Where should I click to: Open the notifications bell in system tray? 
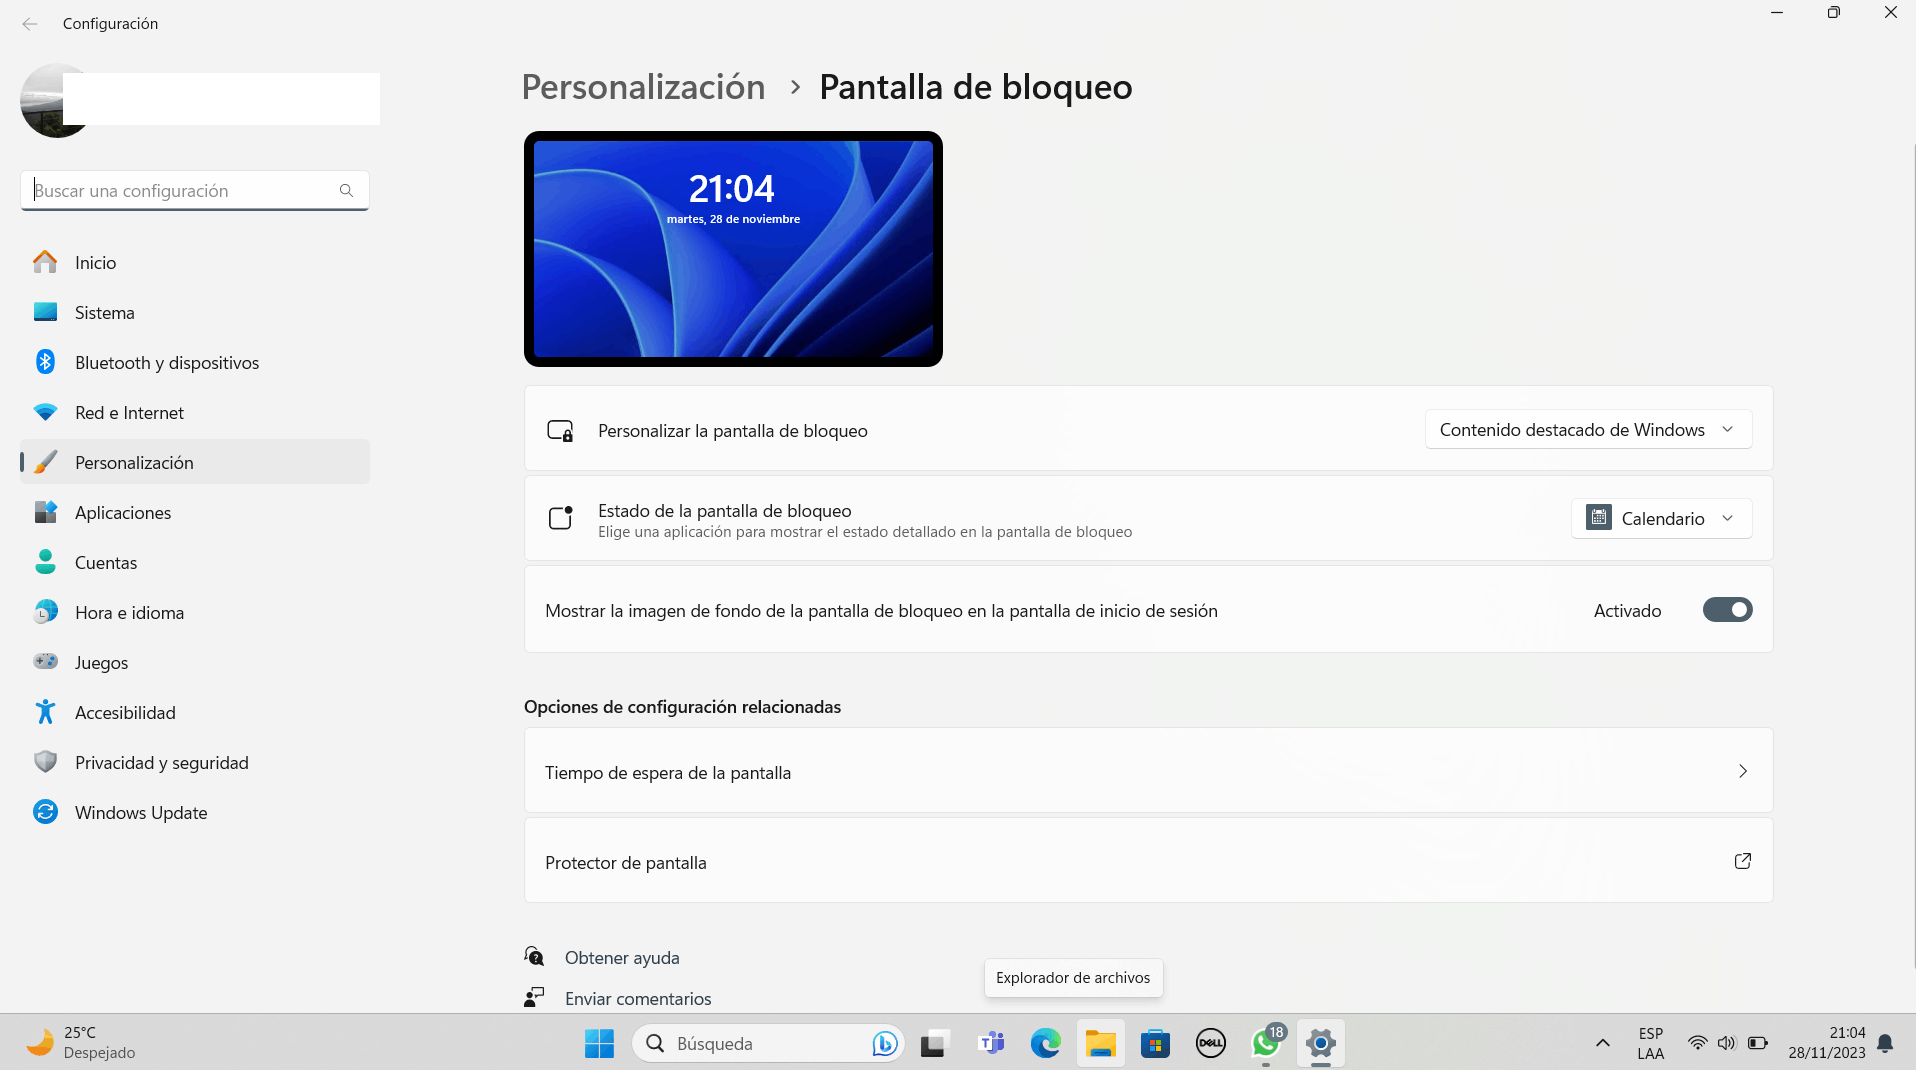click(x=1885, y=1044)
